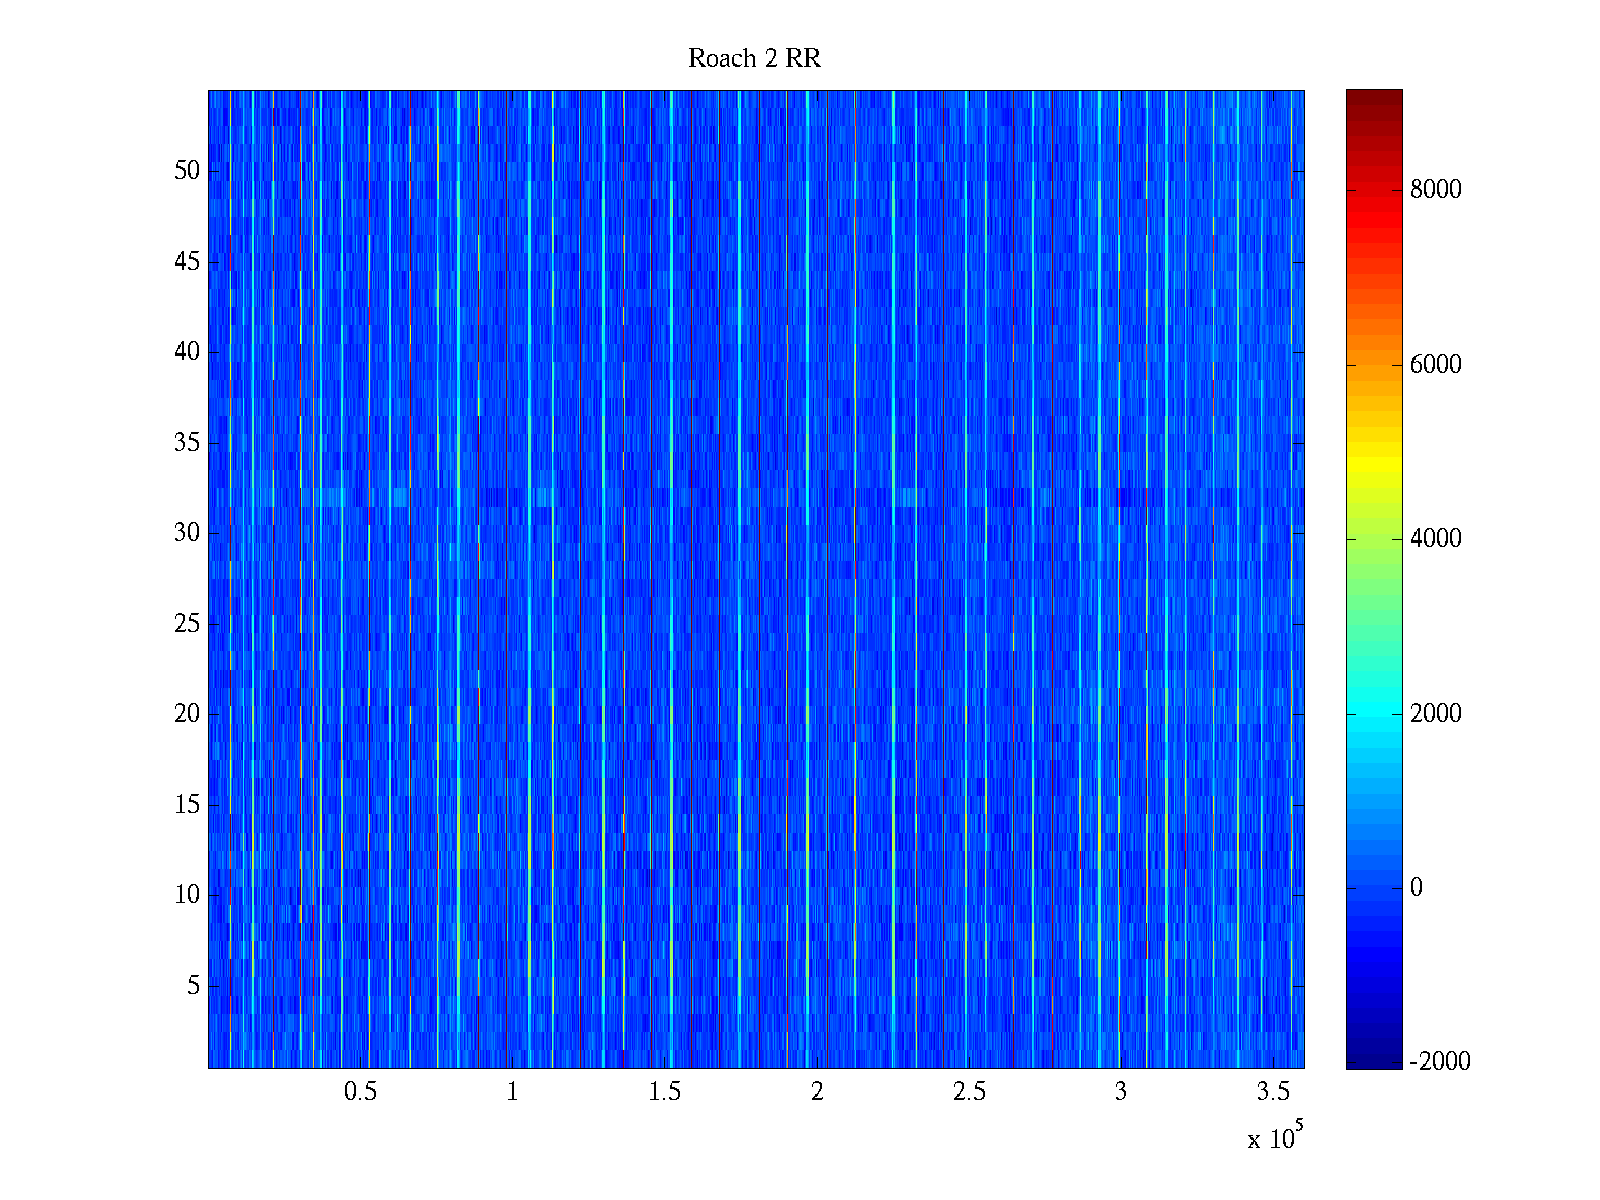Screen dimensions: 1600x1200
Task: Click the colorbar label 2000
Action: [1435, 713]
